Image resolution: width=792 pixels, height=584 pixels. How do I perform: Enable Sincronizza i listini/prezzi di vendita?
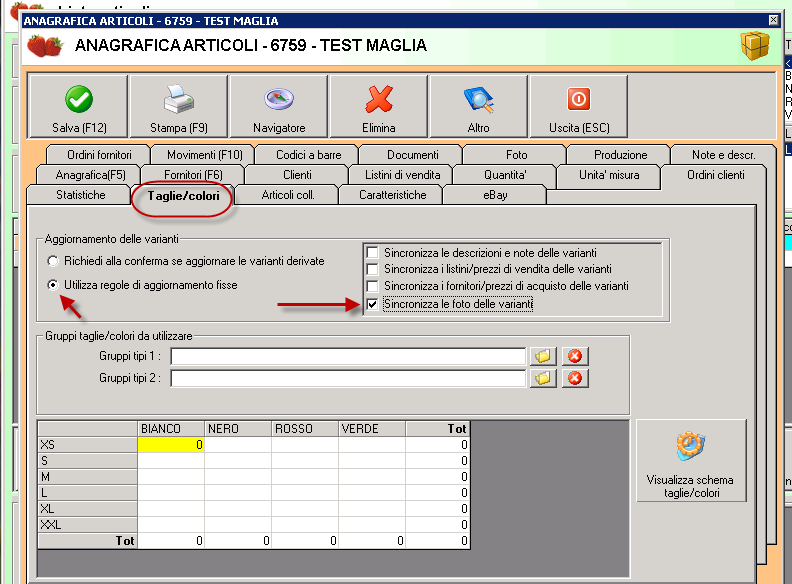coord(372,269)
